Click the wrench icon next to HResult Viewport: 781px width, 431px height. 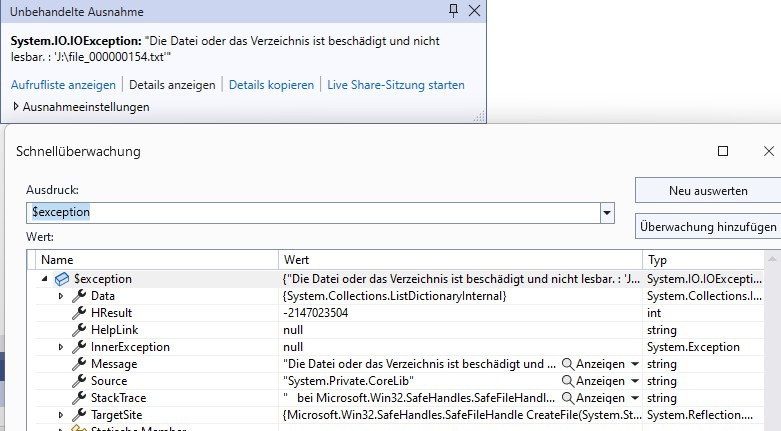(79, 313)
